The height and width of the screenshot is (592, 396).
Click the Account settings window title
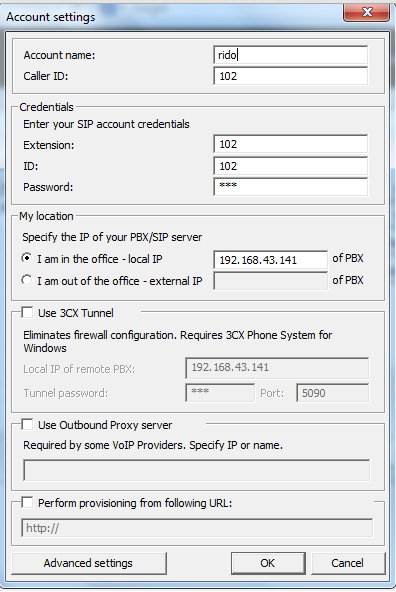[x=51, y=17]
